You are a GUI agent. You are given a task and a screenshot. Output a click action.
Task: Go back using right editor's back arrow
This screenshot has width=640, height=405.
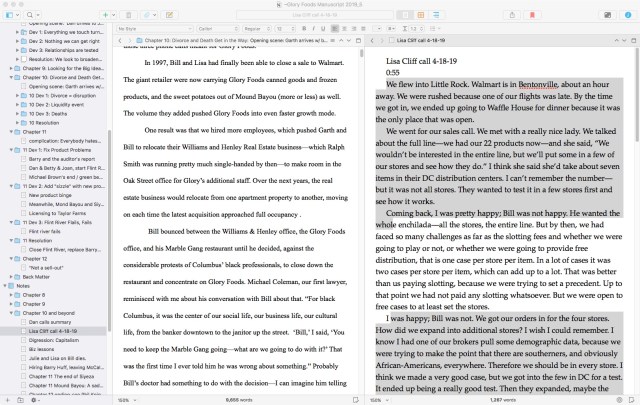tap(369, 40)
